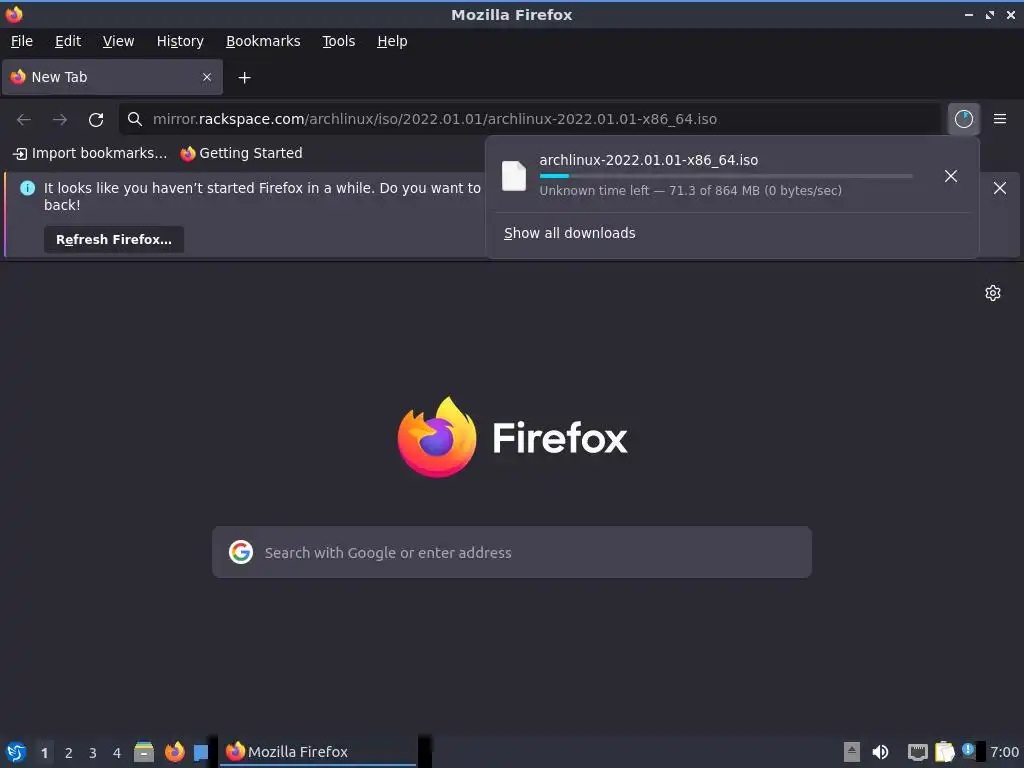Image resolution: width=1024 pixels, height=768 pixels.
Task: Click the eject removable media tray icon
Action: click(852, 752)
